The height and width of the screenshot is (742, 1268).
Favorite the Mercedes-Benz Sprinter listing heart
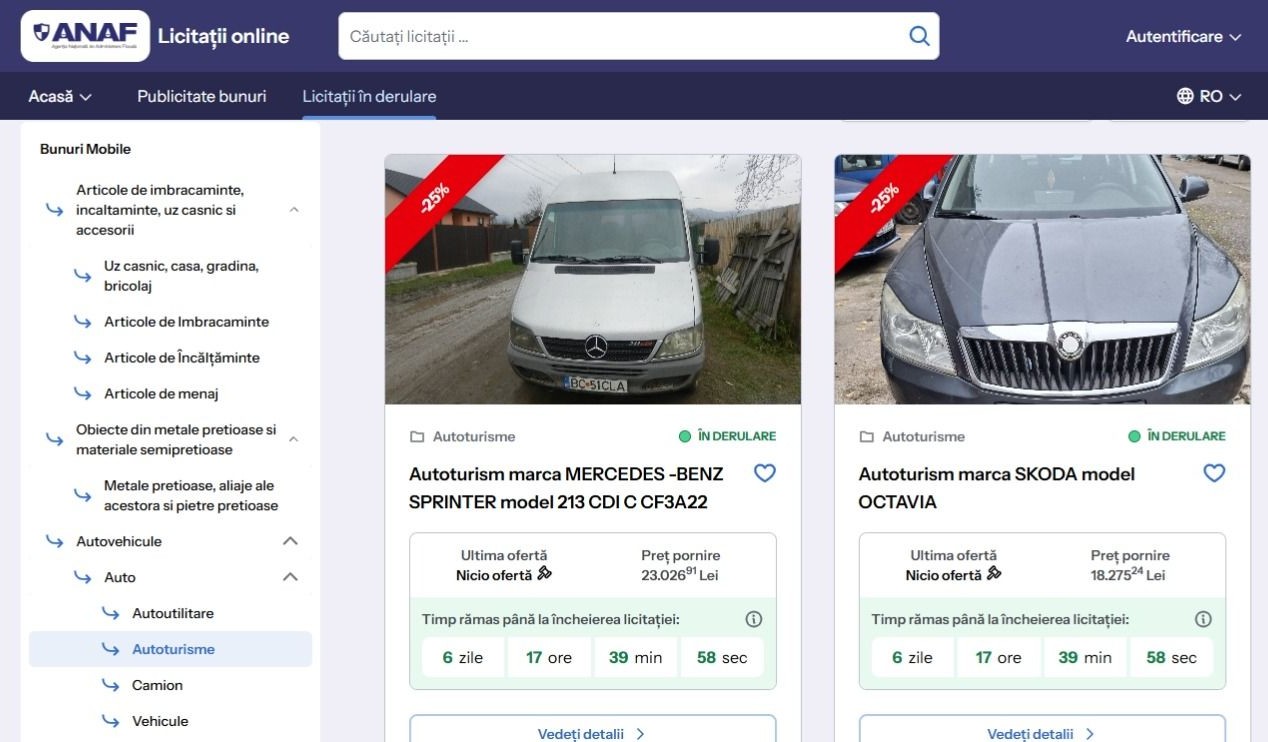[765, 473]
